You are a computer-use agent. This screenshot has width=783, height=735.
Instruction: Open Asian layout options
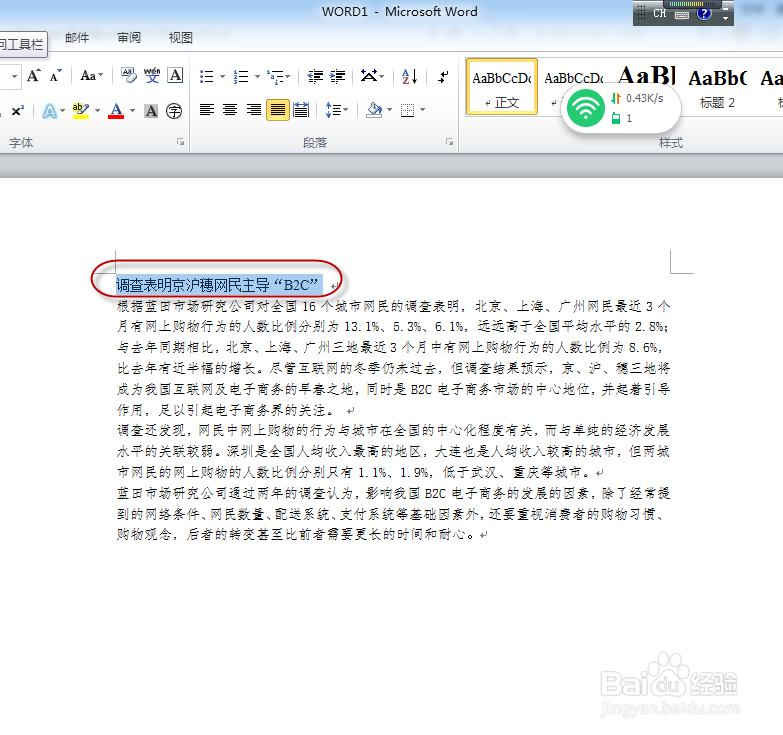pos(369,76)
